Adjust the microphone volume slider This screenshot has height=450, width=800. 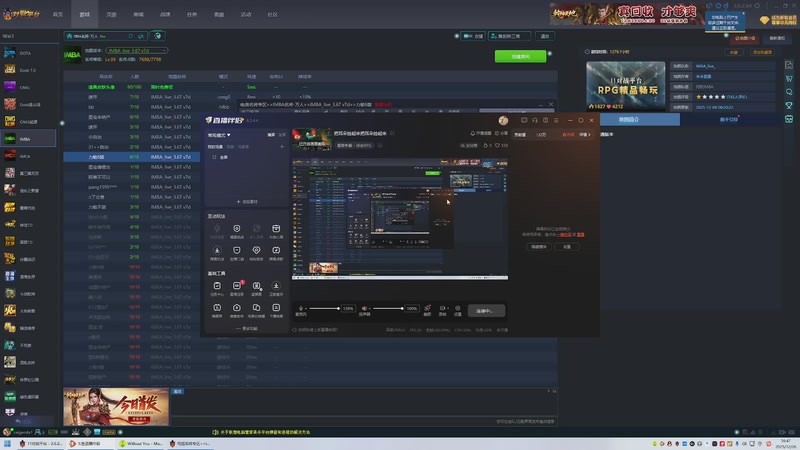(323, 308)
